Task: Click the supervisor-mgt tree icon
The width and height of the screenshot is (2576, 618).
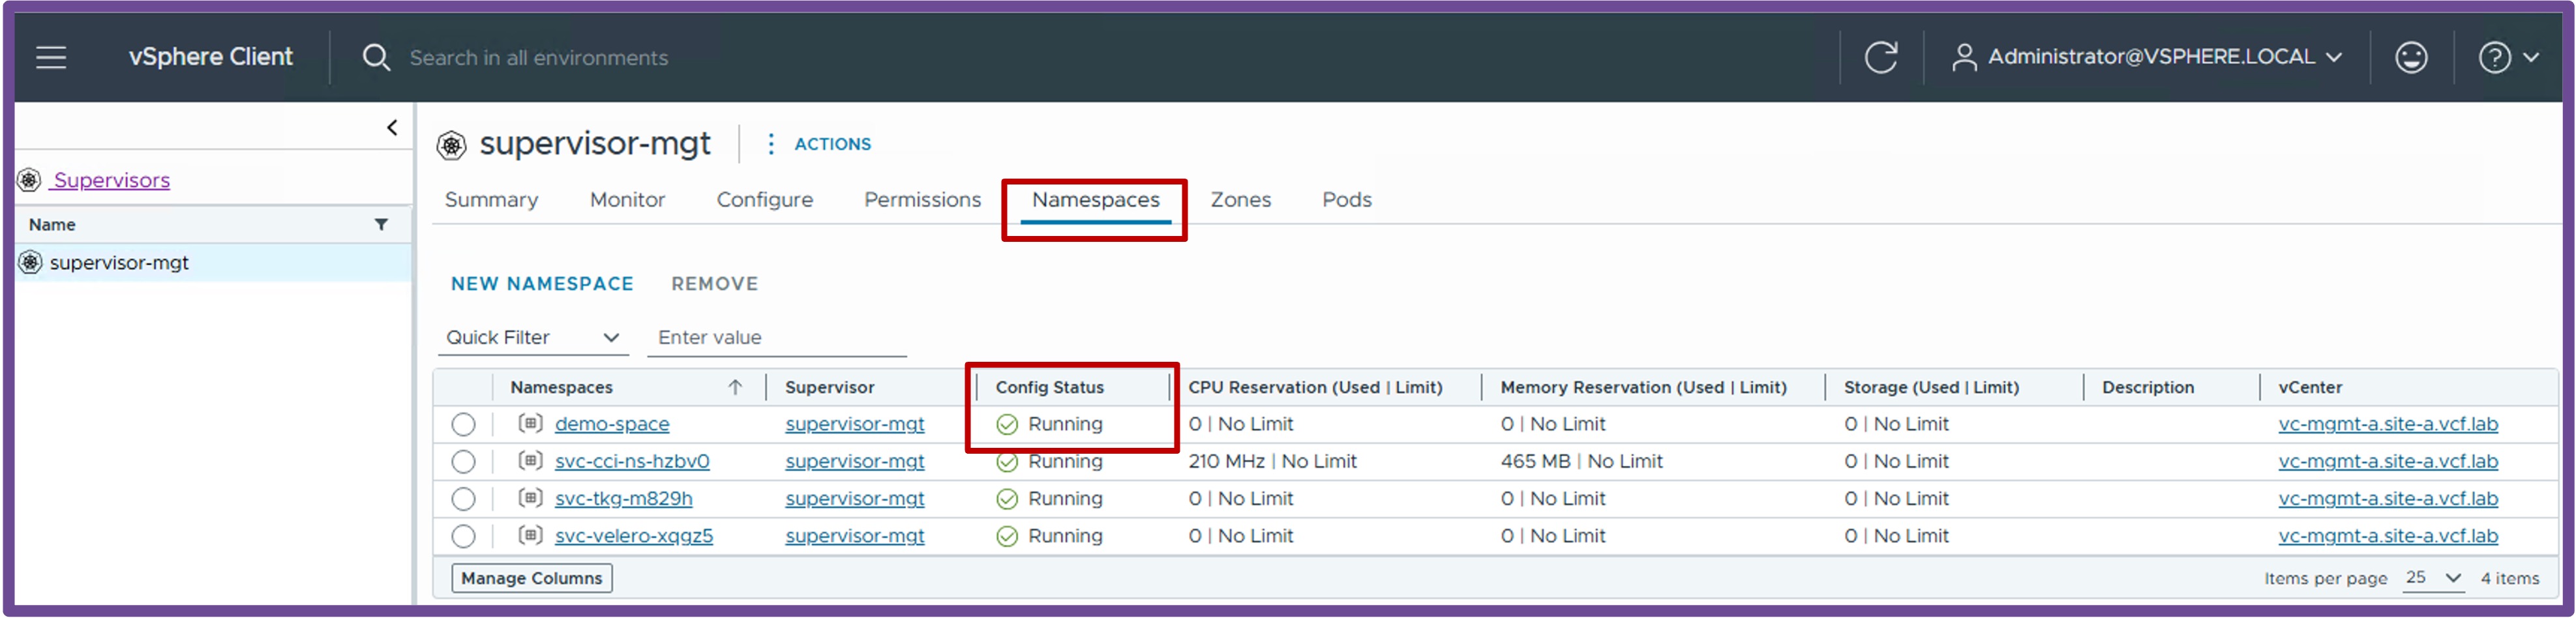Action: [31, 262]
